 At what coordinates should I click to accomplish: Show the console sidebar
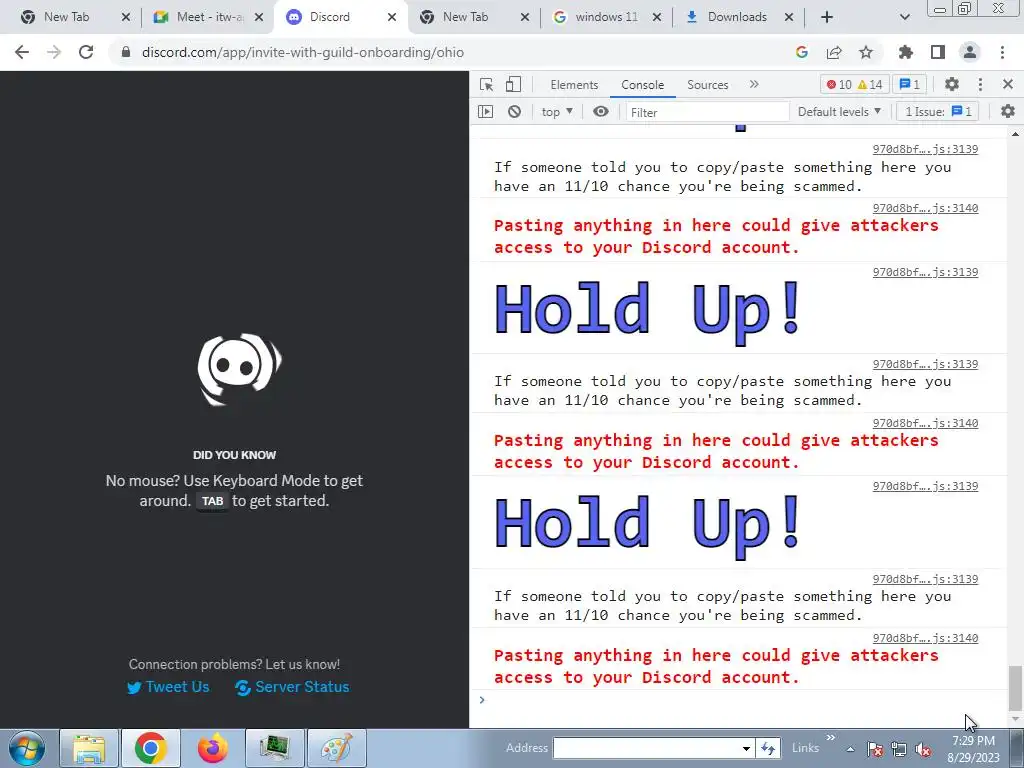coord(486,112)
